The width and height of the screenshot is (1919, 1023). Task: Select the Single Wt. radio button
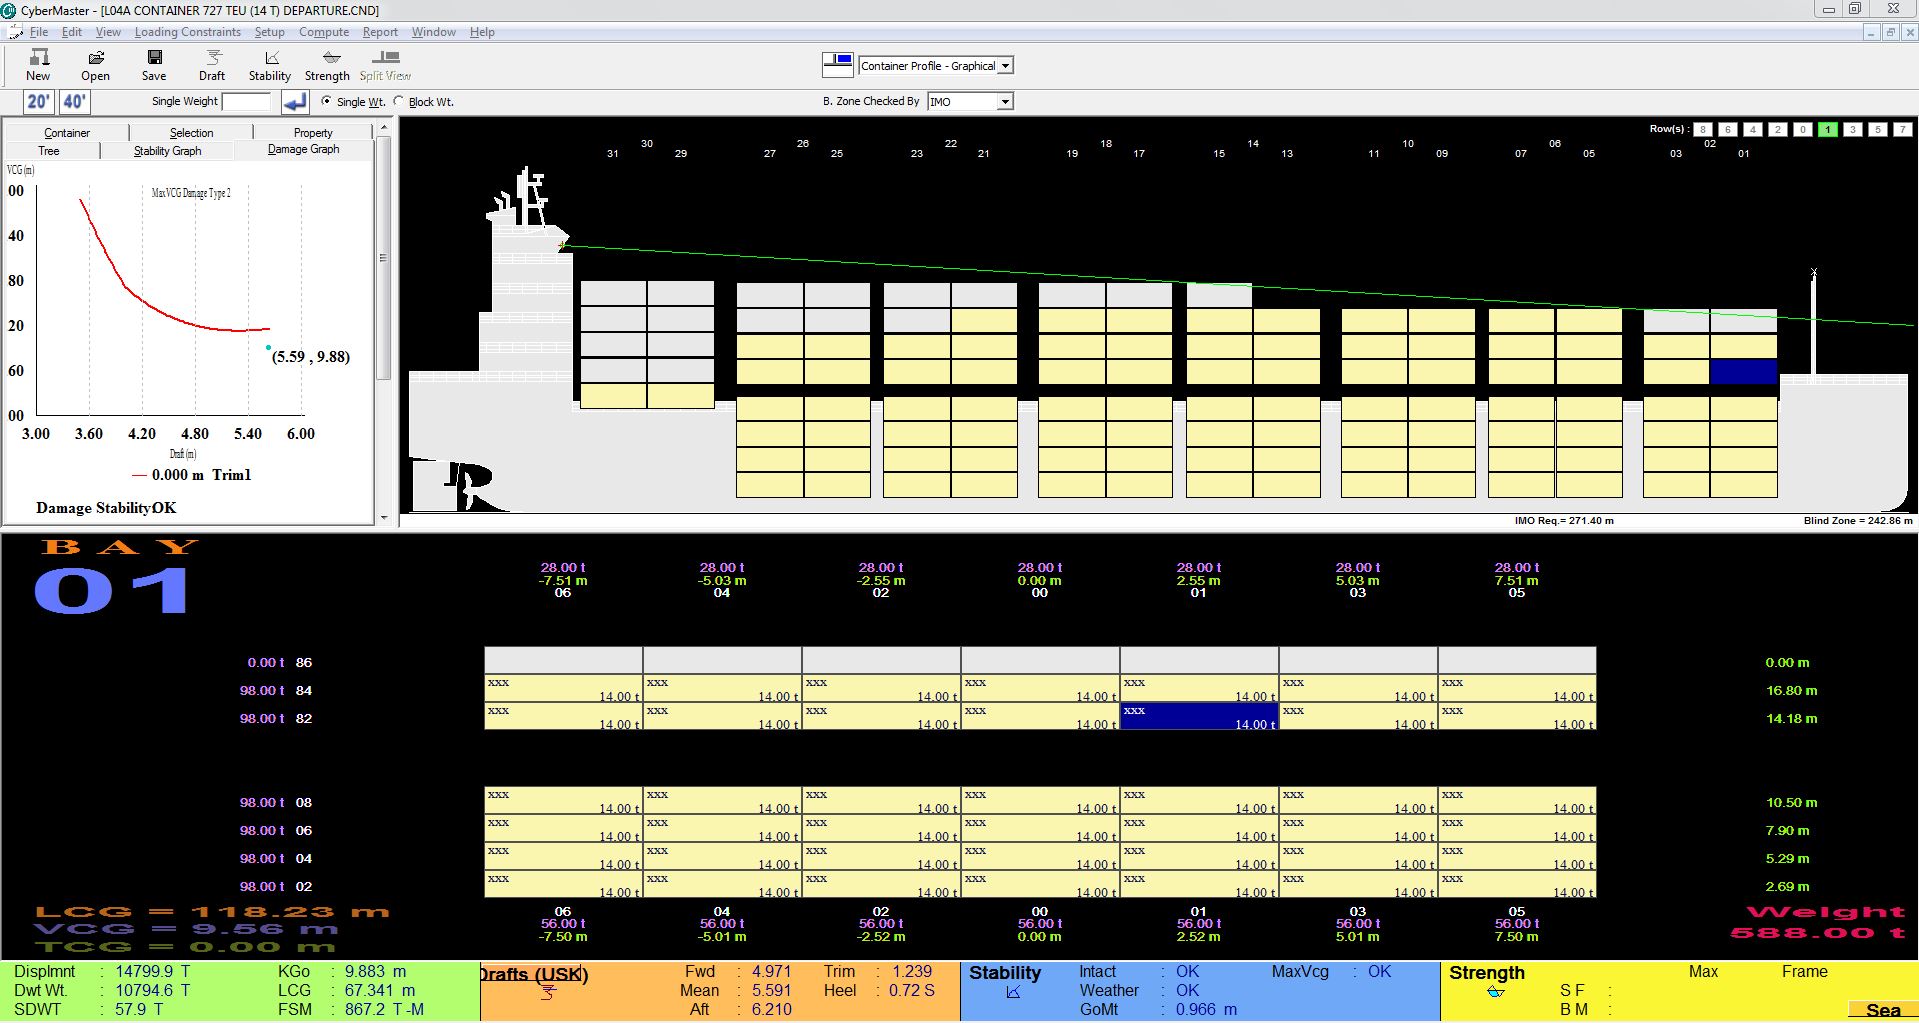326,101
